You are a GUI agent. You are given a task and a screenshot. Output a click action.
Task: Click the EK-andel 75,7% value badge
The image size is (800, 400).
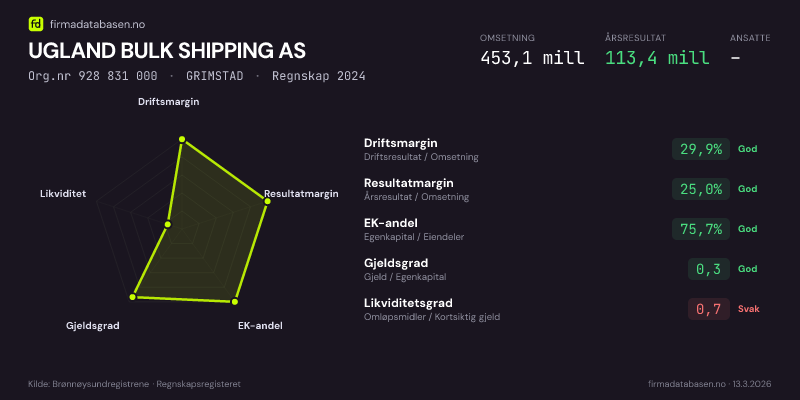701,229
